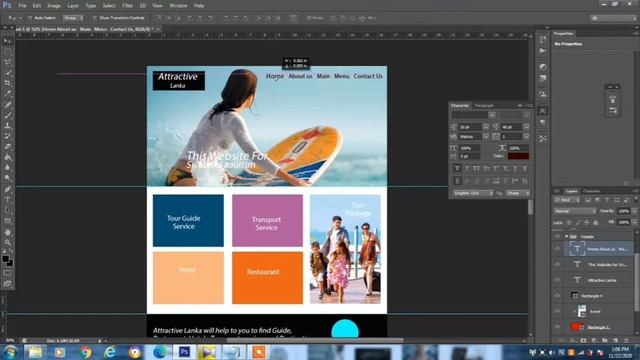Select the Lasso tool
640x360 pixels.
coord(7,62)
